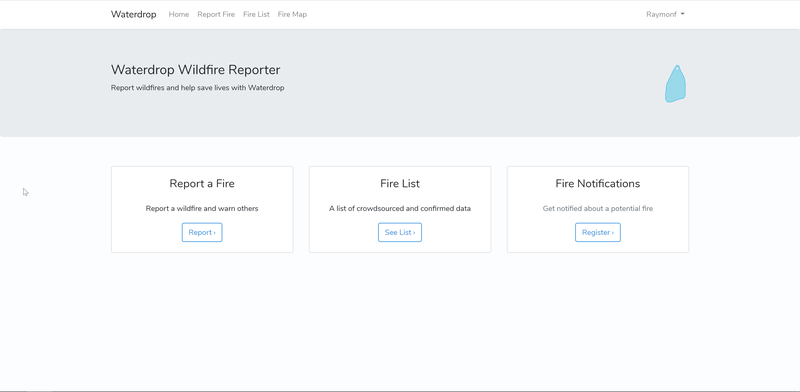Open the Fire Map page

point(292,14)
